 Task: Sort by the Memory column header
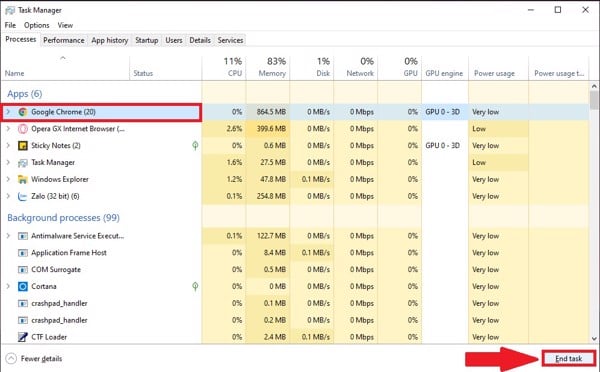268,68
